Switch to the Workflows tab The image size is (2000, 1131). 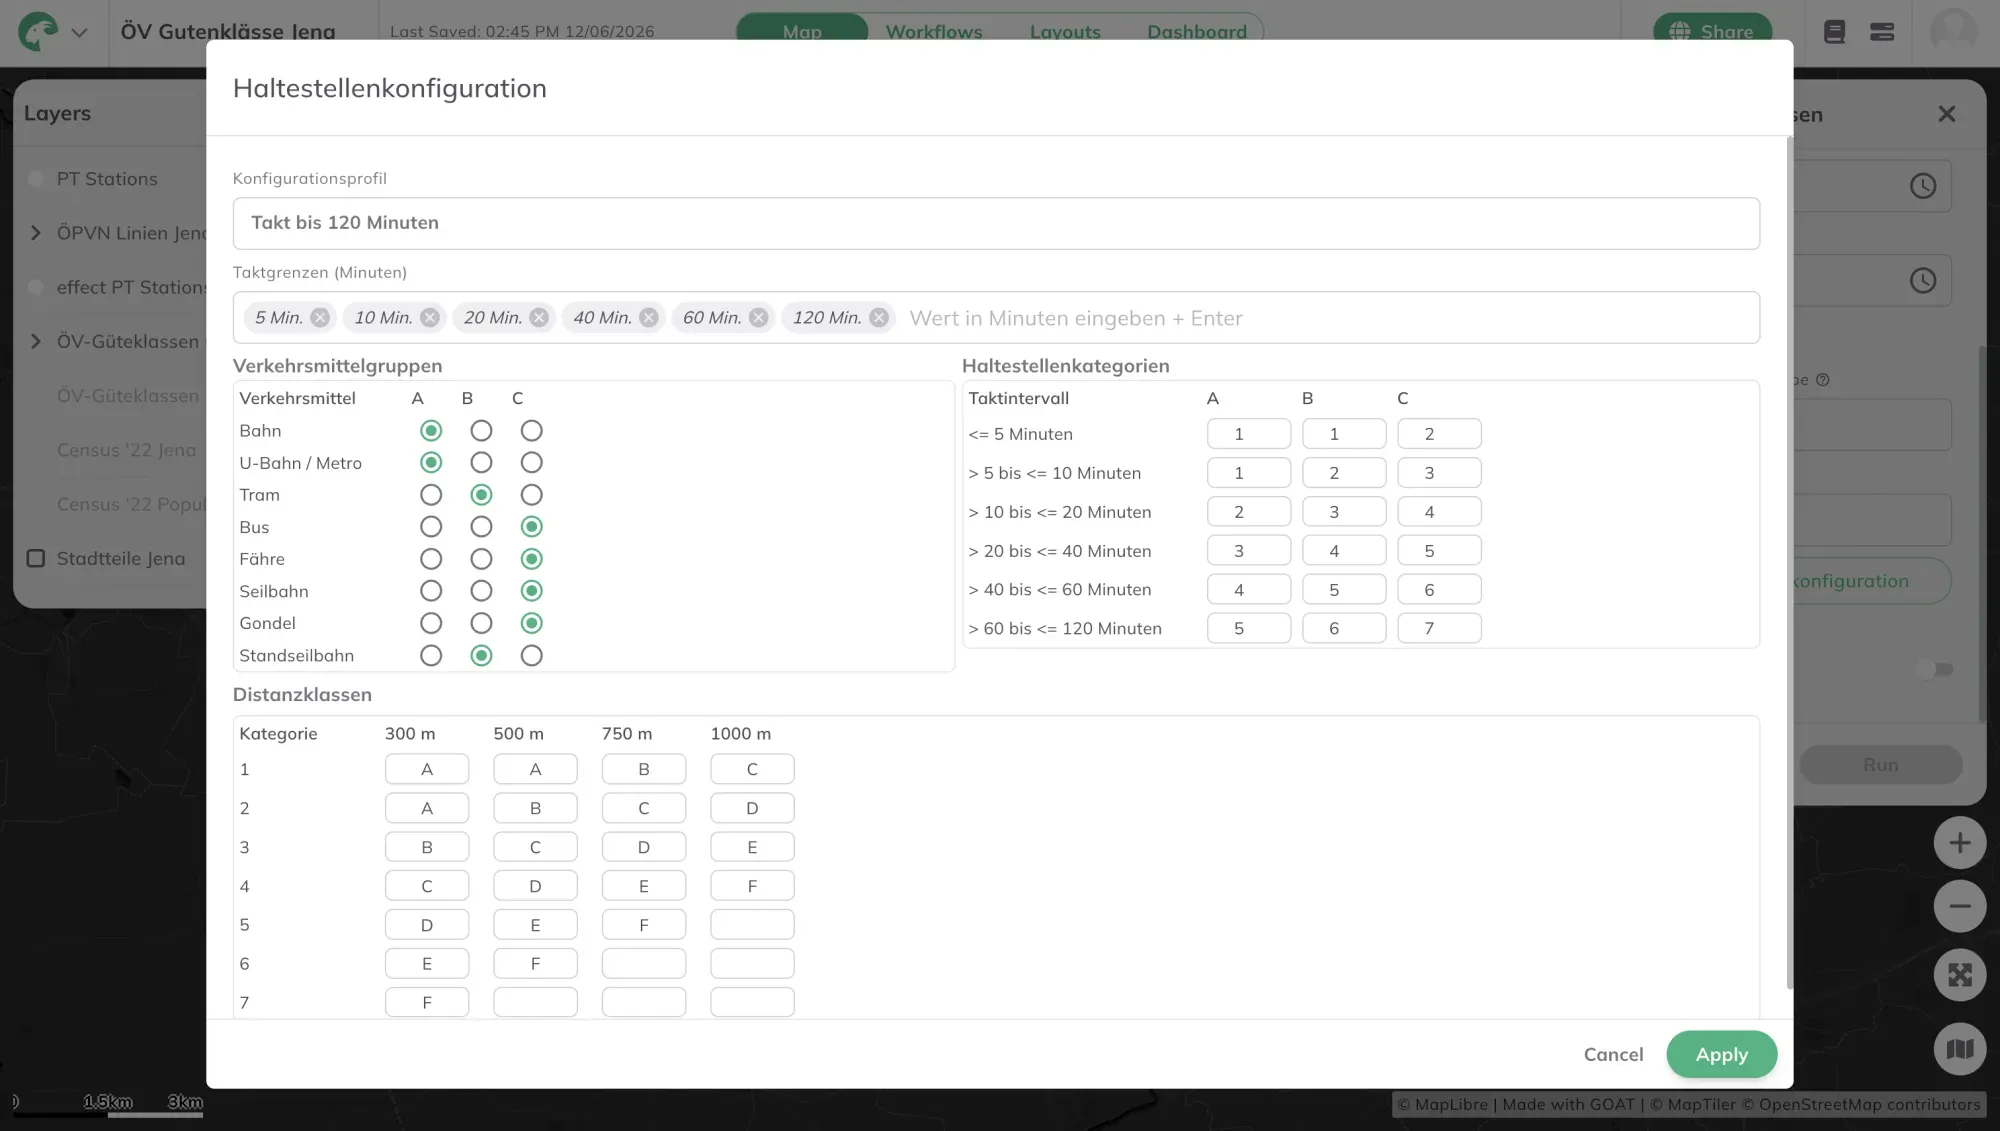pyautogui.click(x=934, y=32)
